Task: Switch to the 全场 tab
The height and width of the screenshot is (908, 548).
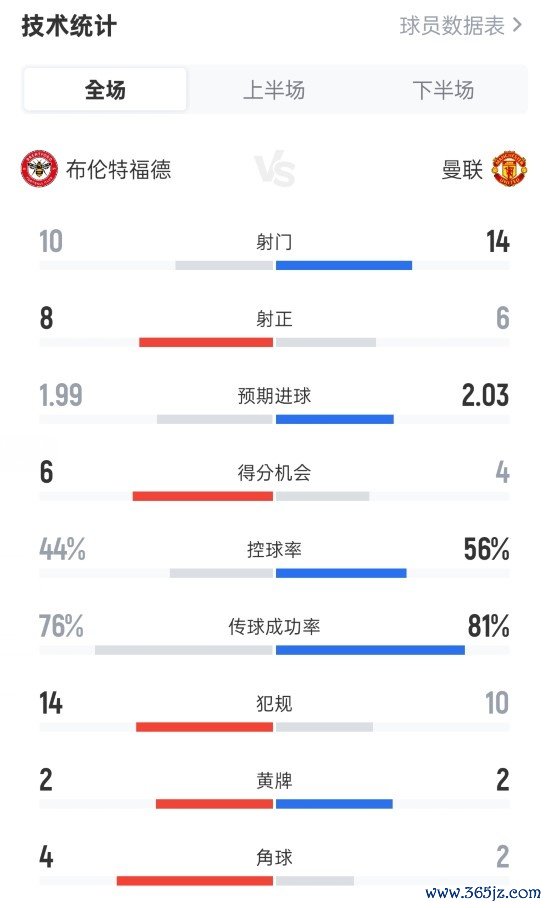Action: pos(105,90)
